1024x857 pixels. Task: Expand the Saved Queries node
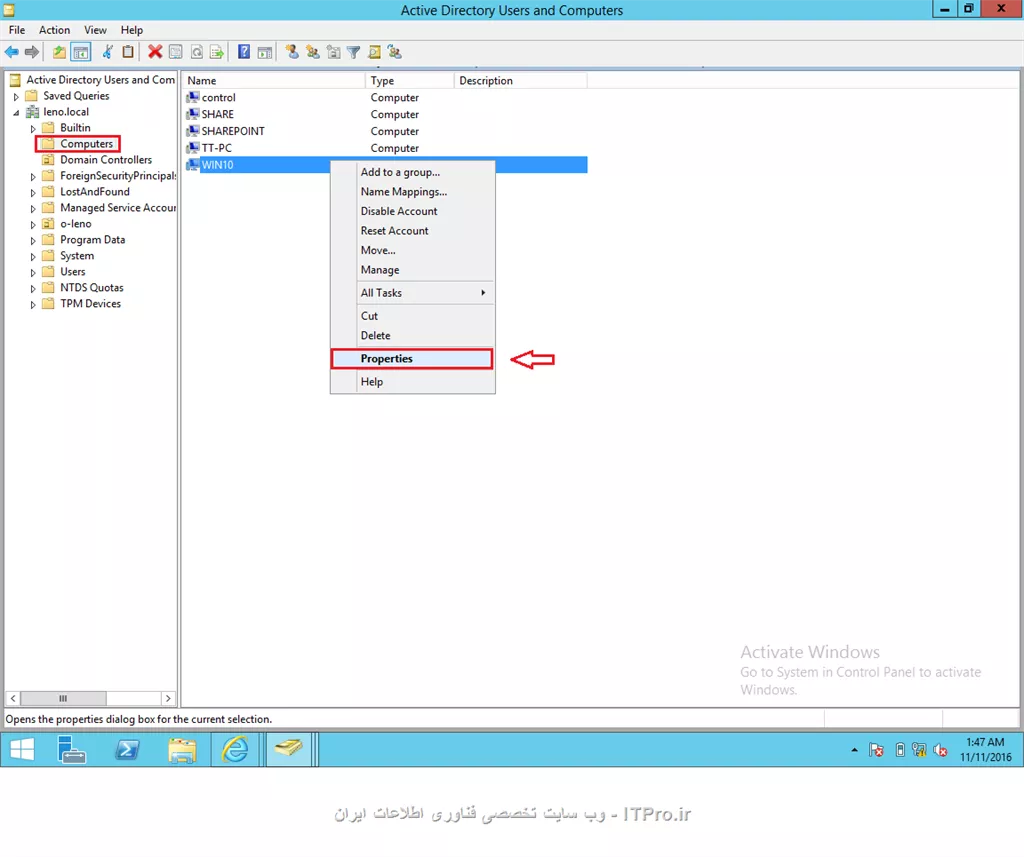[16, 97]
